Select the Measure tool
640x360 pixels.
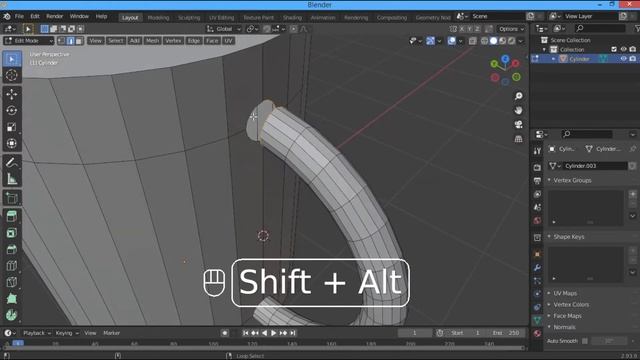pos(11,179)
